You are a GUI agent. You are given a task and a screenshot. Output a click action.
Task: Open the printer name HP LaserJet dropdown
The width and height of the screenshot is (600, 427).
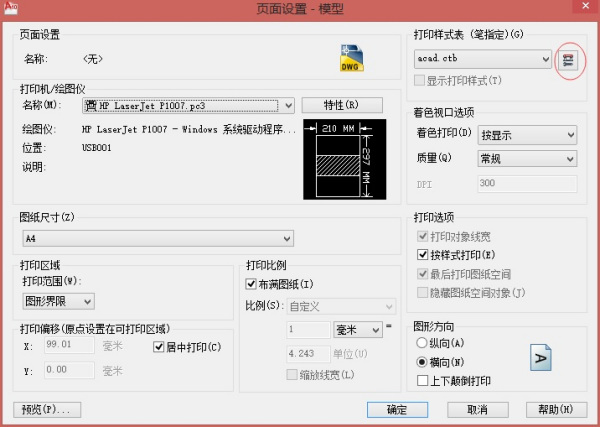coord(188,106)
